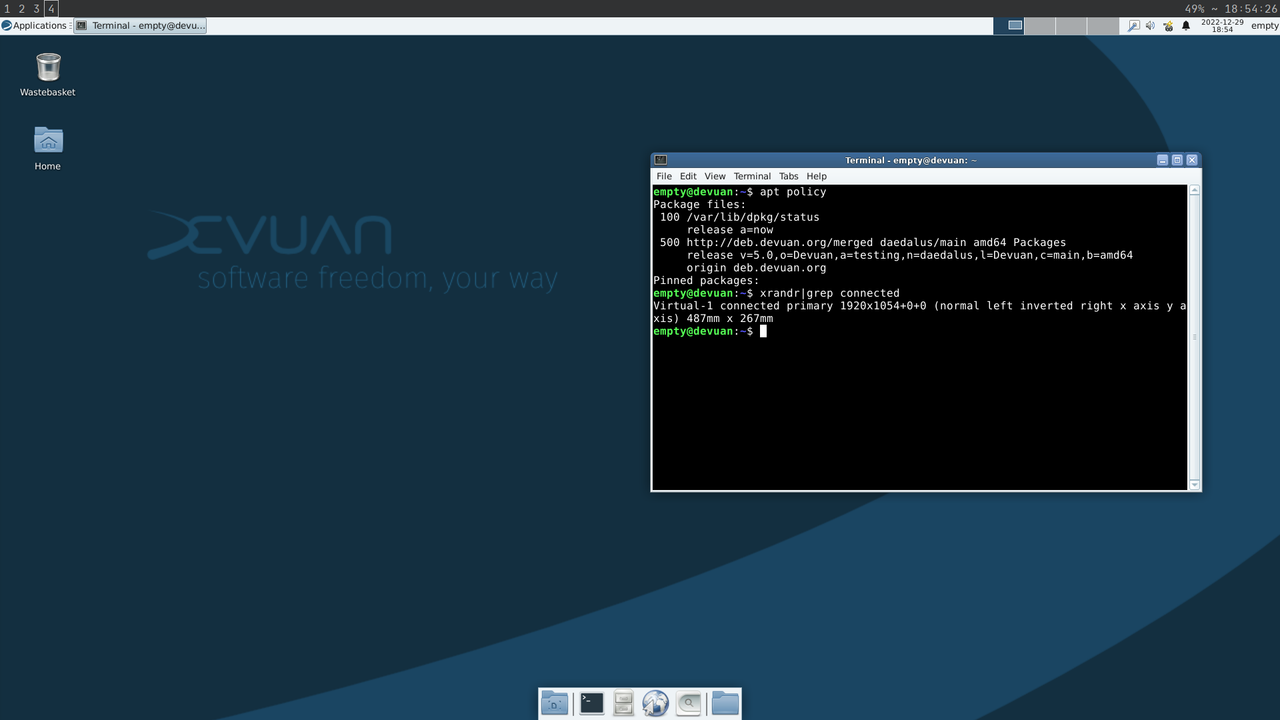Viewport: 1280px width, 720px height.
Task: Click the volume speaker tray icon
Action: pyautogui.click(x=1150, y=26)
